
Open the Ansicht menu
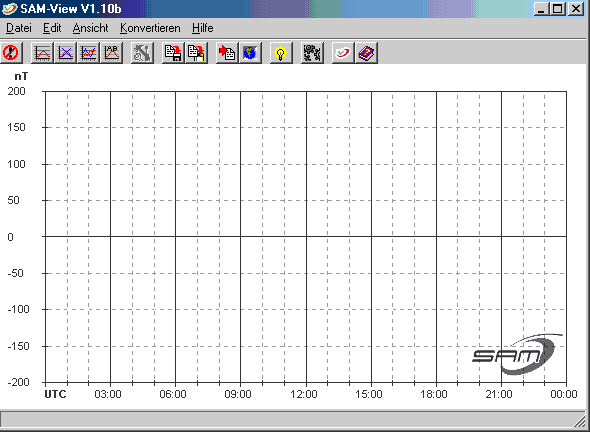click(90, 28)
